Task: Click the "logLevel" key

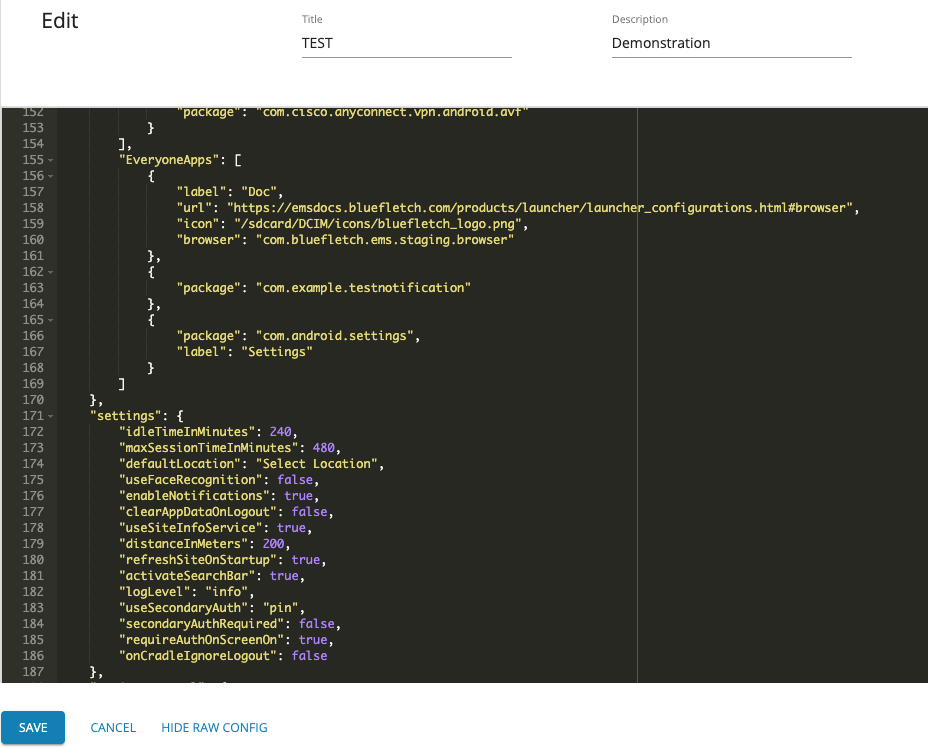Action: coord(154,591)
